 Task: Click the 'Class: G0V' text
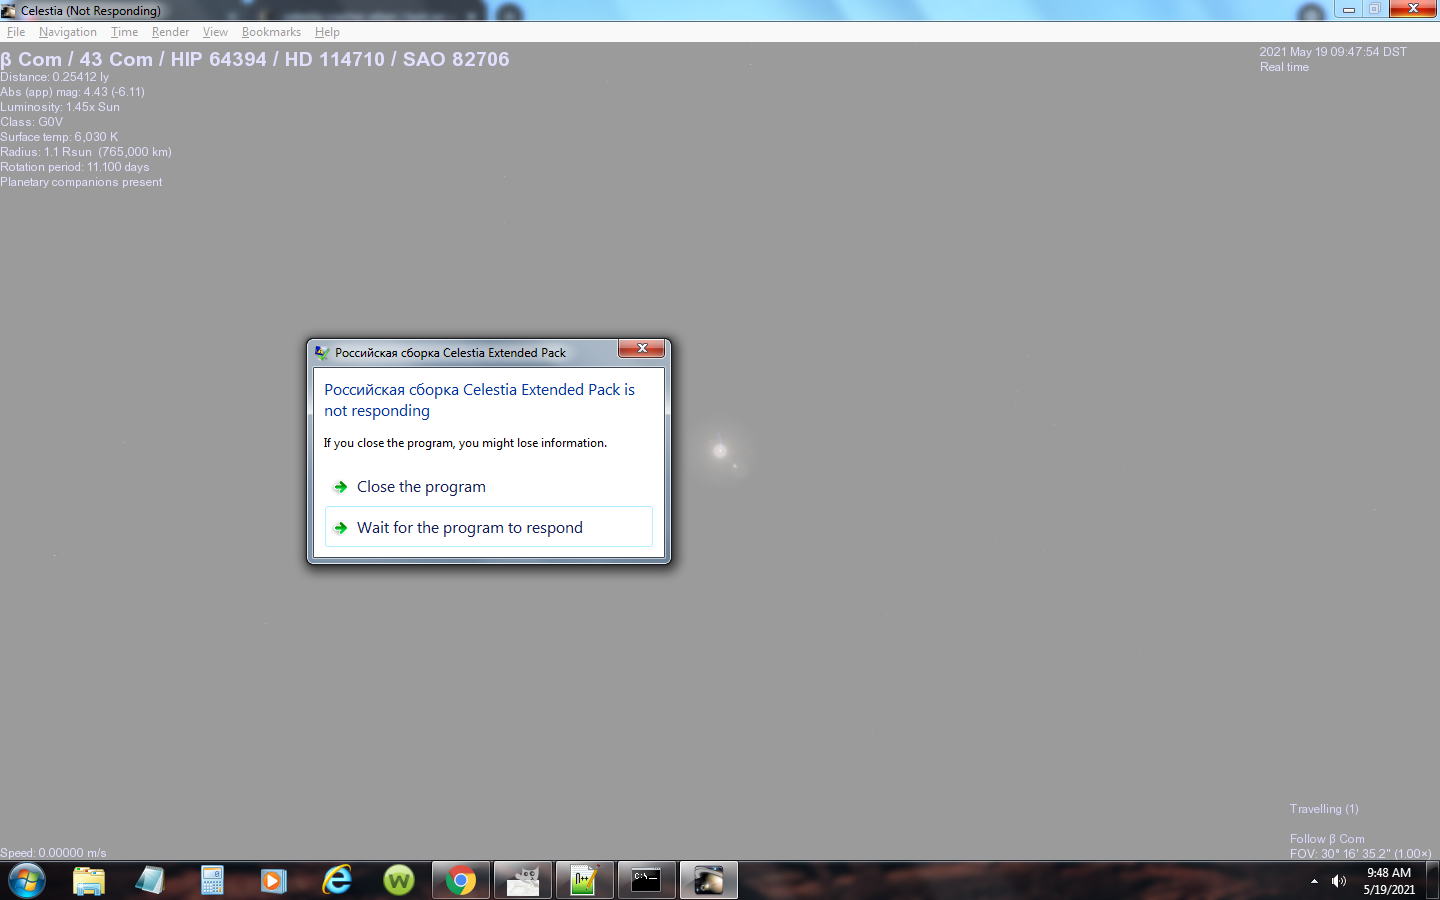click(31, 122)
